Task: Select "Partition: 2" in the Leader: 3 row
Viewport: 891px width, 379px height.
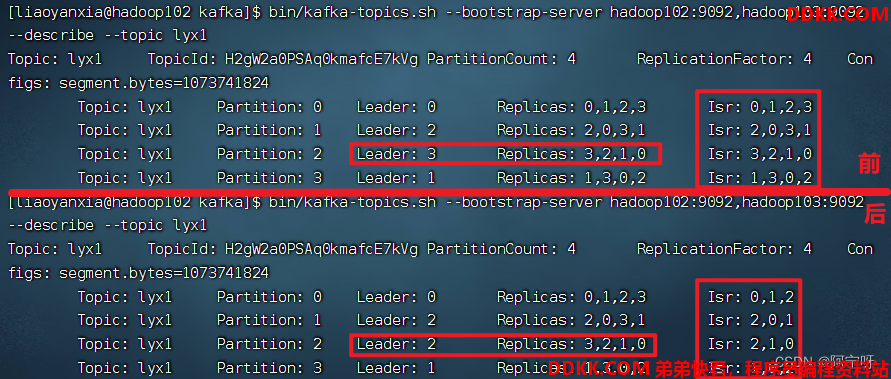Action: click(x=269, y=154)
